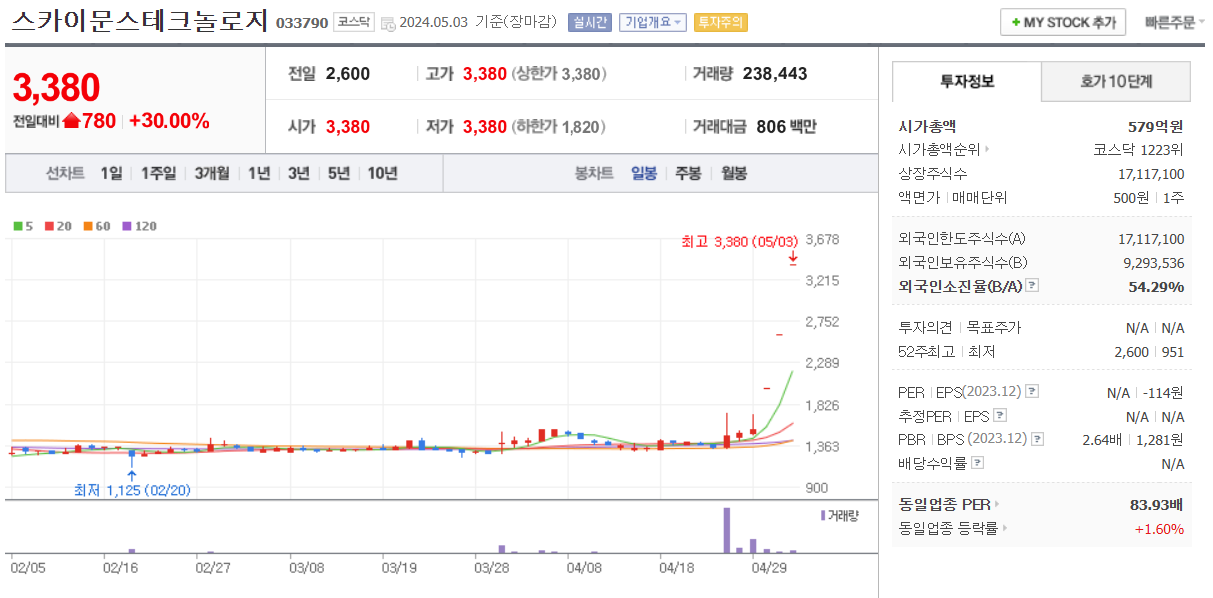Click the 04/29 date axis label

point(768,567)
